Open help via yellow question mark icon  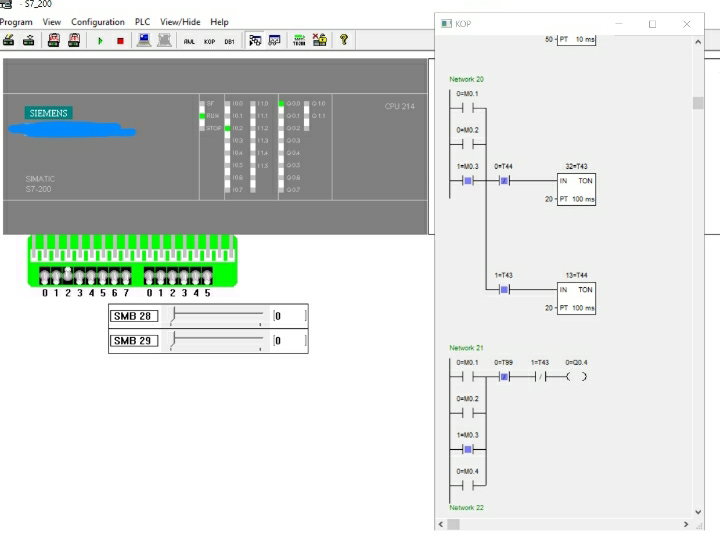[x=343, y=40]
